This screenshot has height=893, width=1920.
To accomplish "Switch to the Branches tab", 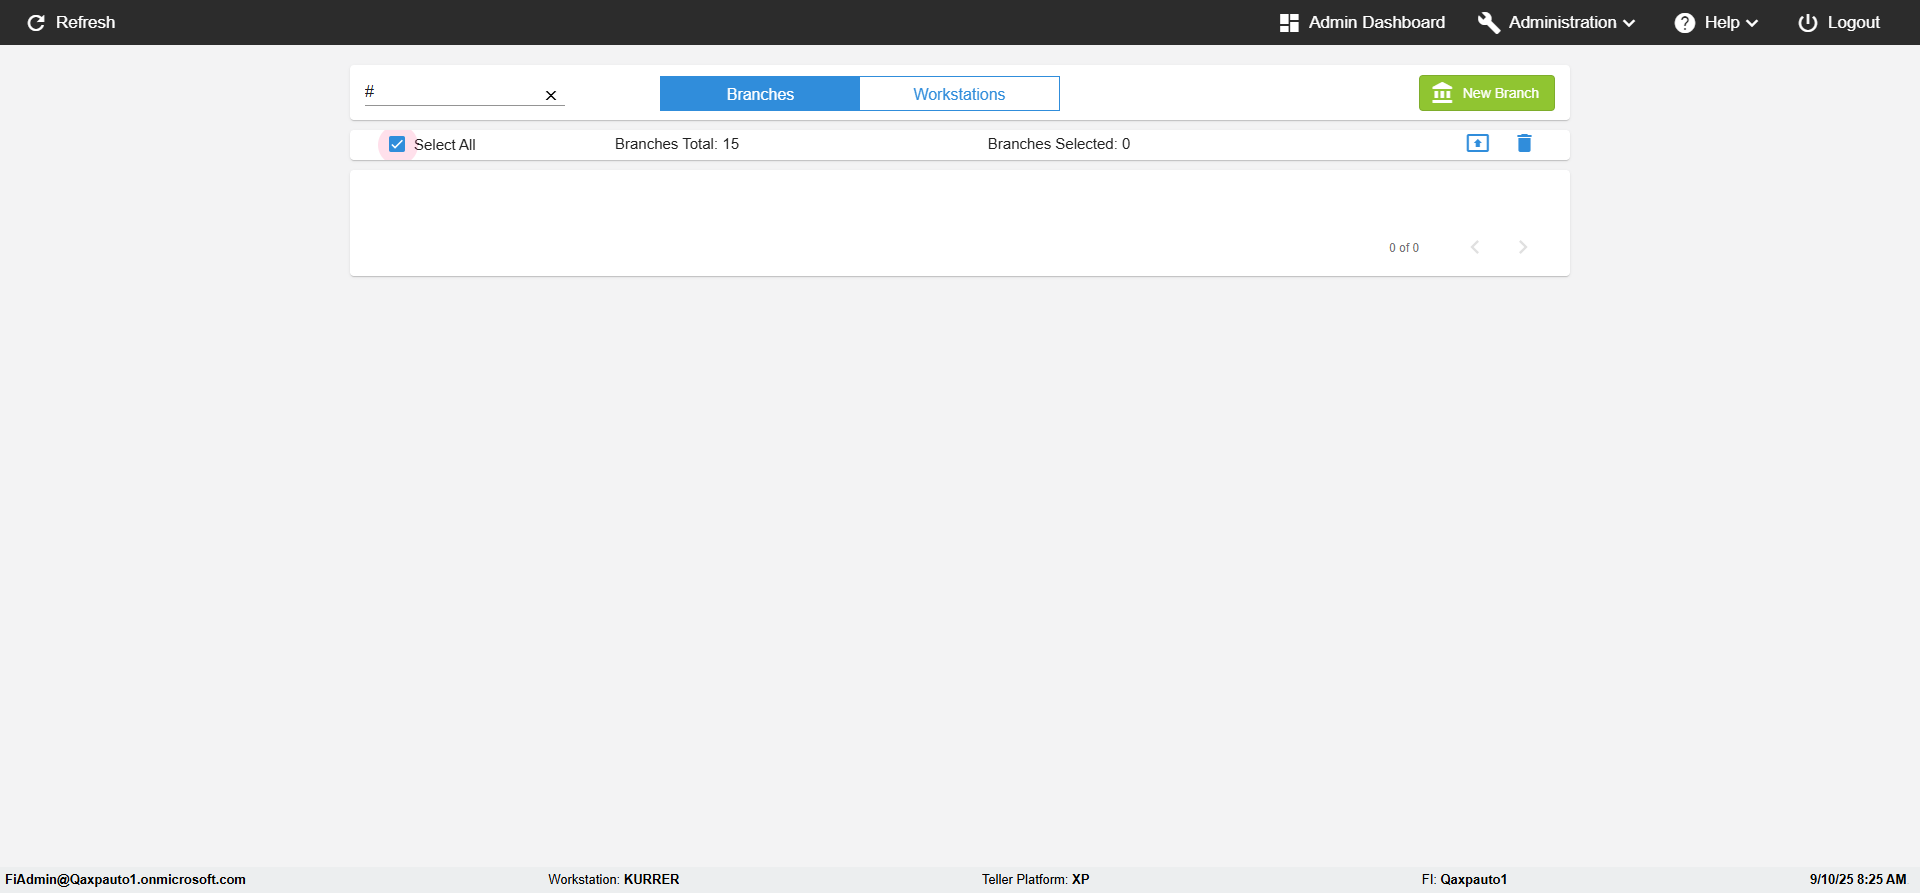I will 760,94.
